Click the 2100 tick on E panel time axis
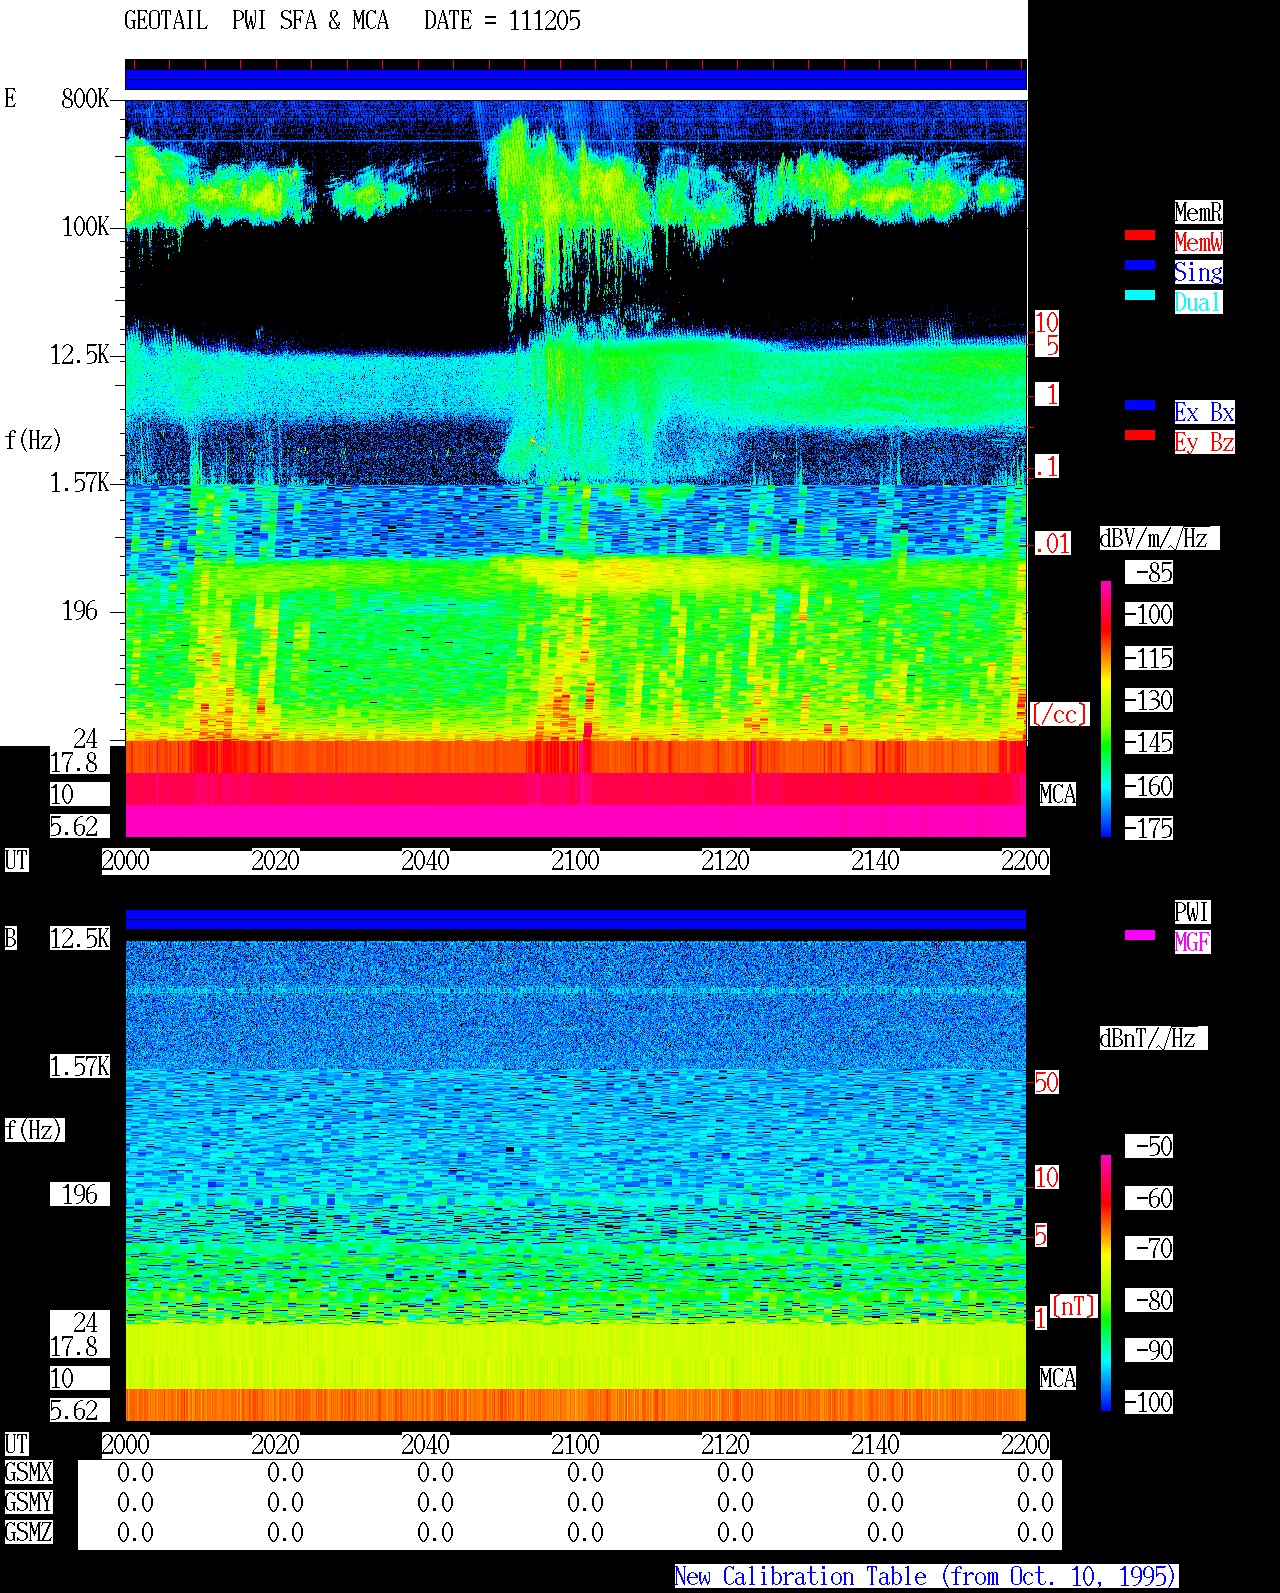1280x1593 pixels. (x=575, y=861)
